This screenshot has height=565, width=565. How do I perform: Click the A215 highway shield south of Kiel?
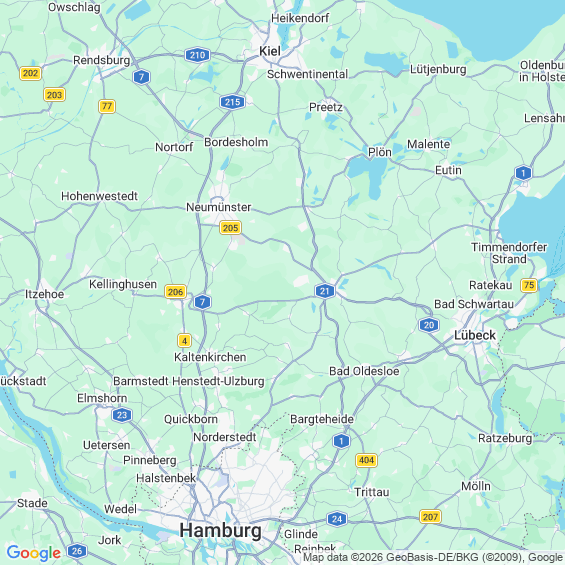pyautogui.click(x=232, y=102)
